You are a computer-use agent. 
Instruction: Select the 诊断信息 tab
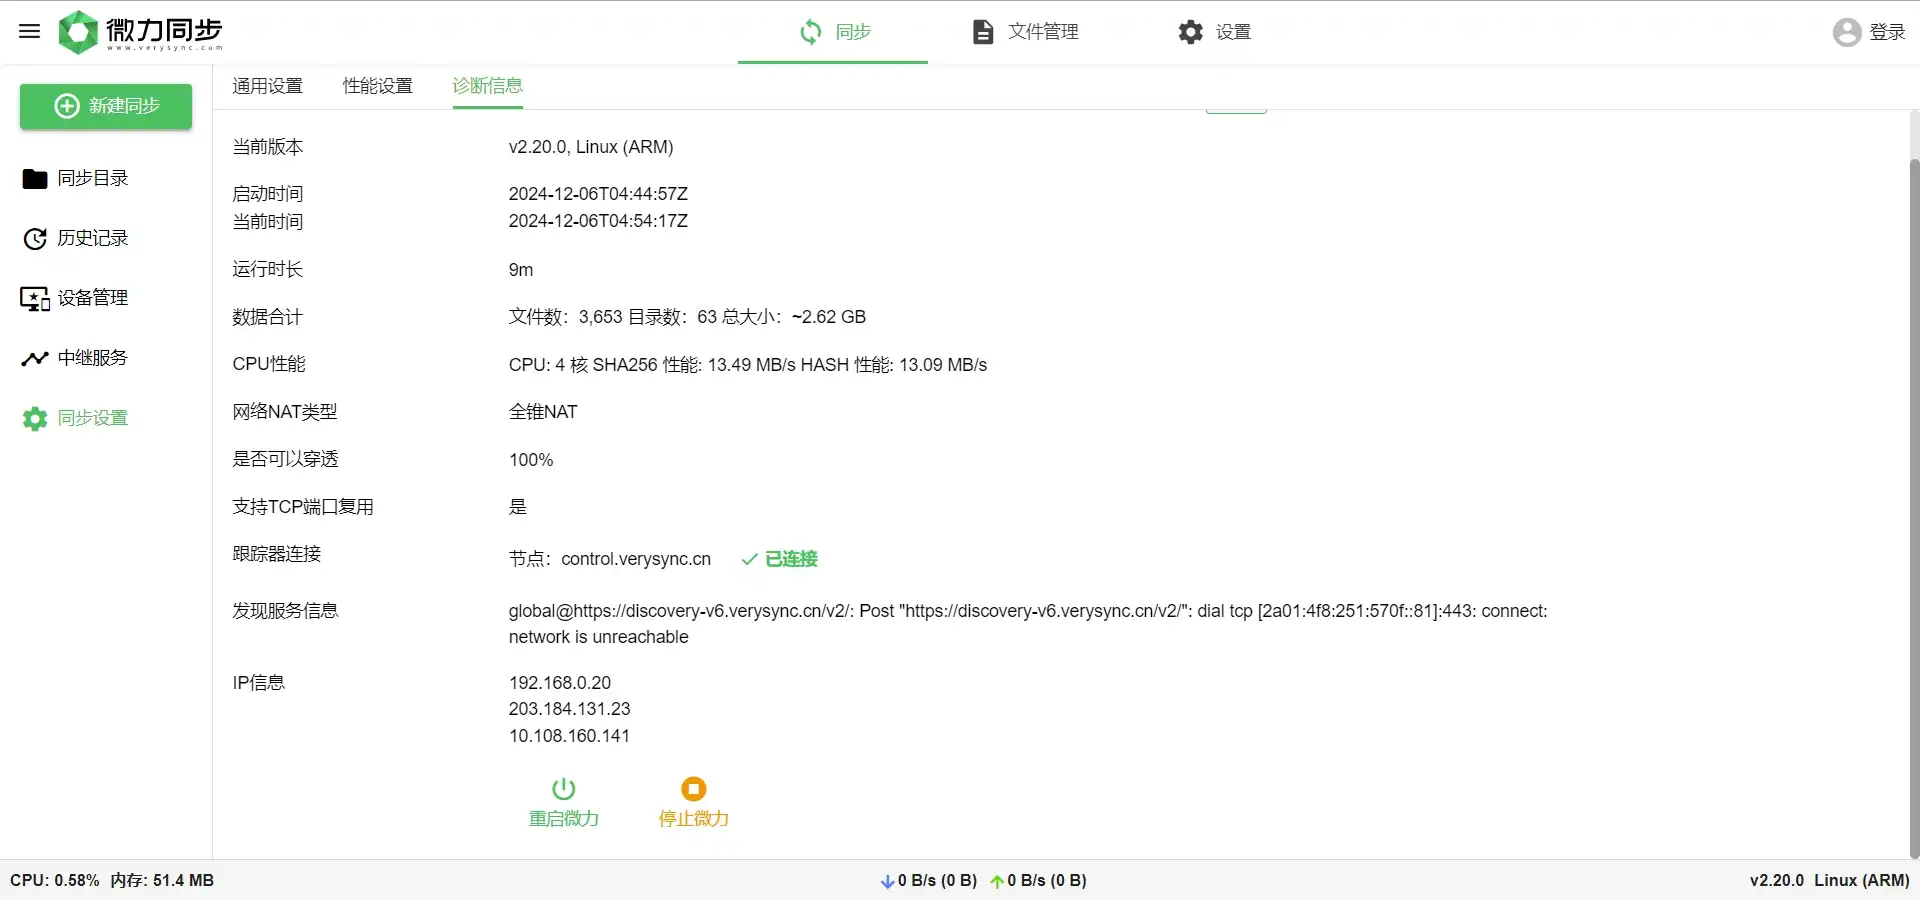487,86
